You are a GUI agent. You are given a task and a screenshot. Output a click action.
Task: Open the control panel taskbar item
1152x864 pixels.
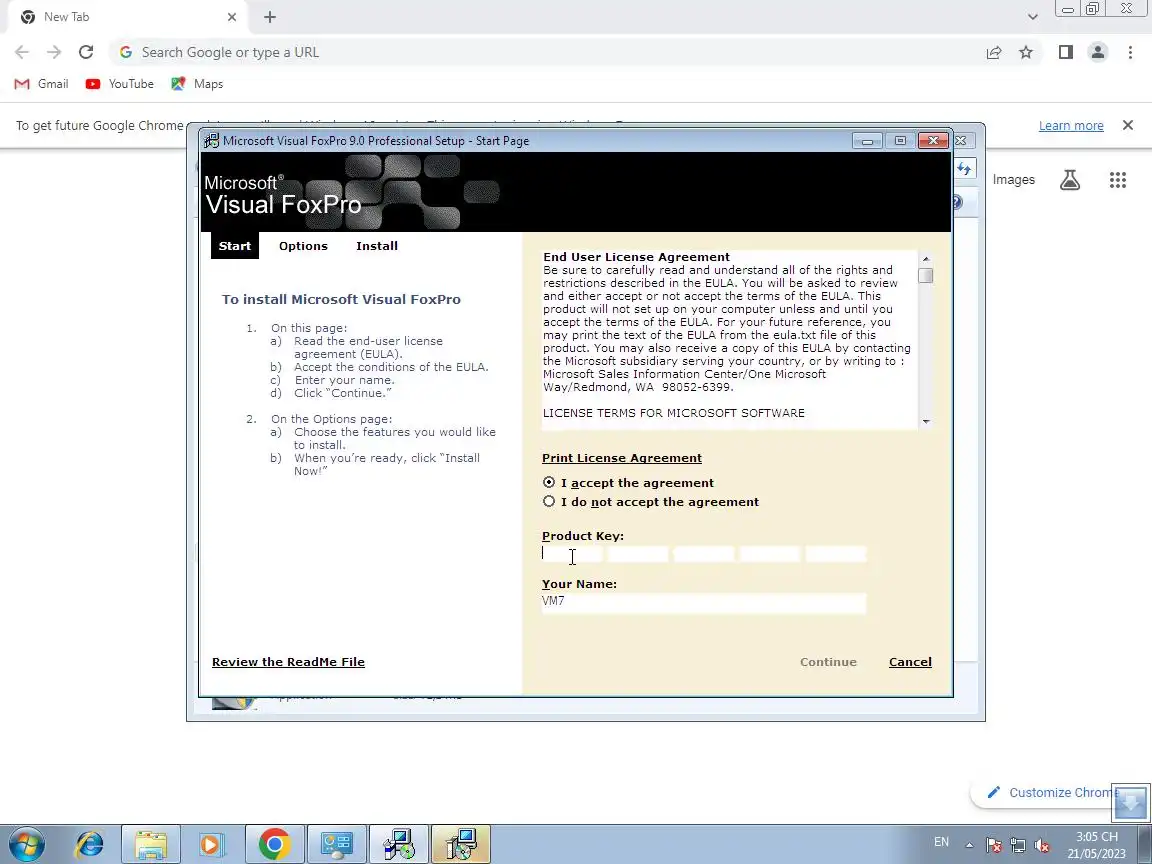pos(336,844)
